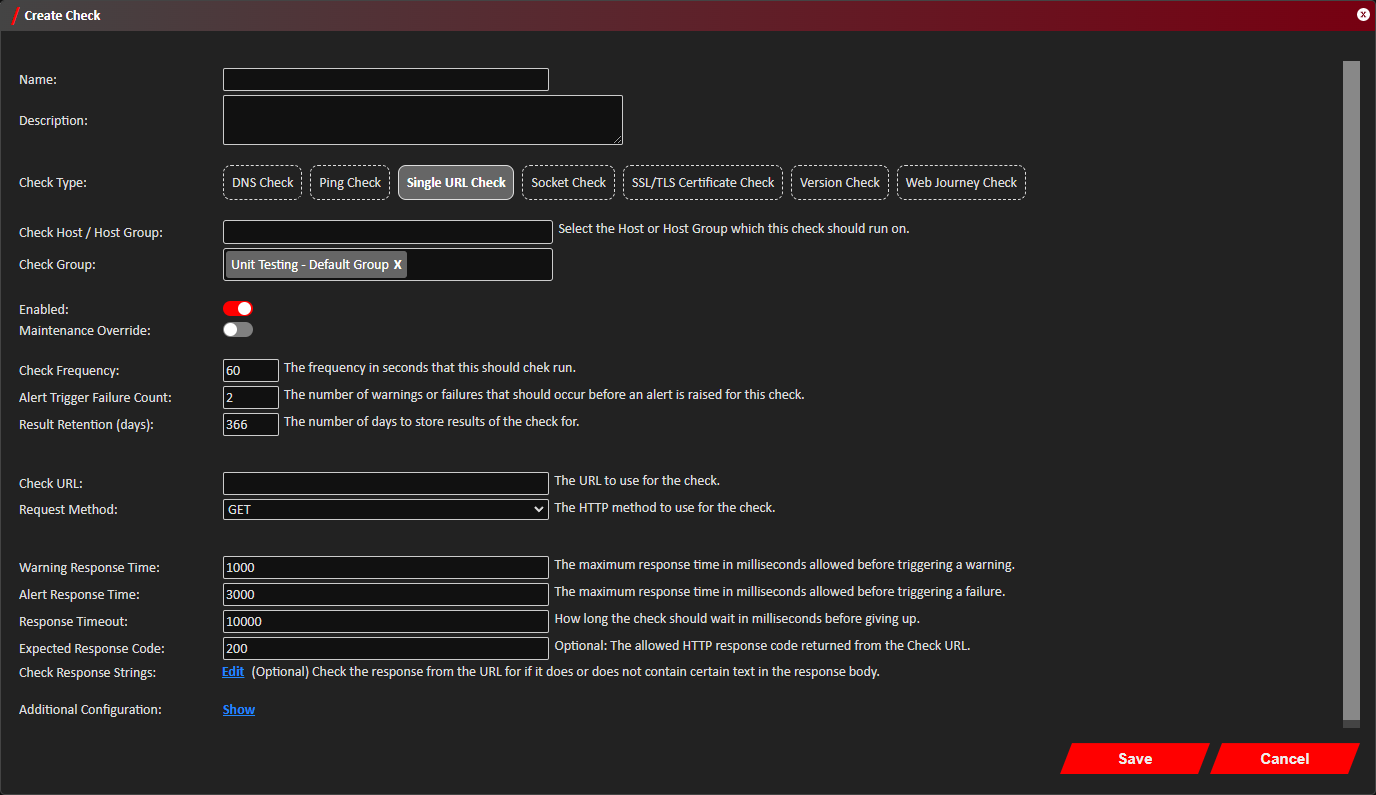Click the 'Request Method:' label
Image resolution: width=1376 pixels, height=795 pixels.
point(68,510)
